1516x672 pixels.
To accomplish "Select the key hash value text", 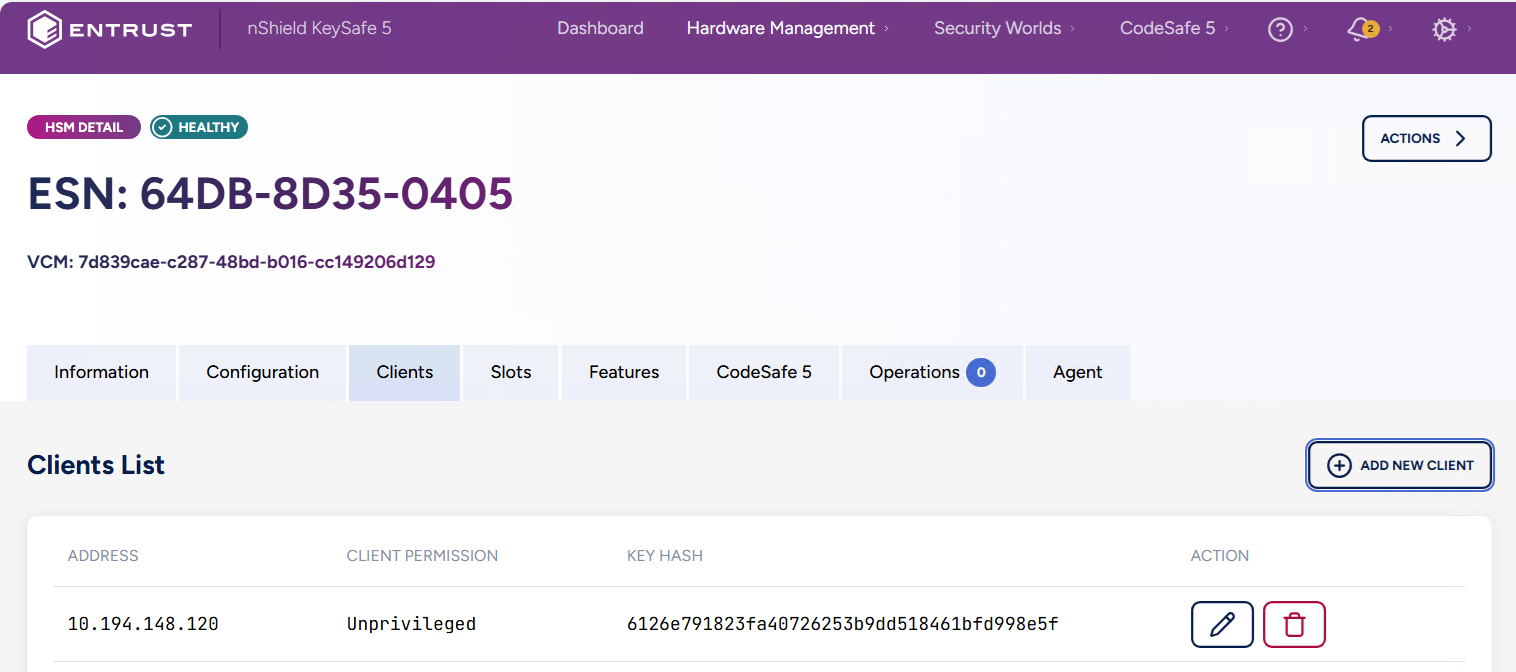I will click(842, 625).
